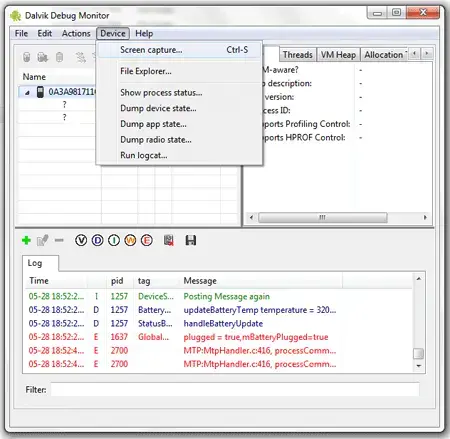Click the garbage collection trash icon
This screenshot has width=450, height=439.
(x=59, y=57)
